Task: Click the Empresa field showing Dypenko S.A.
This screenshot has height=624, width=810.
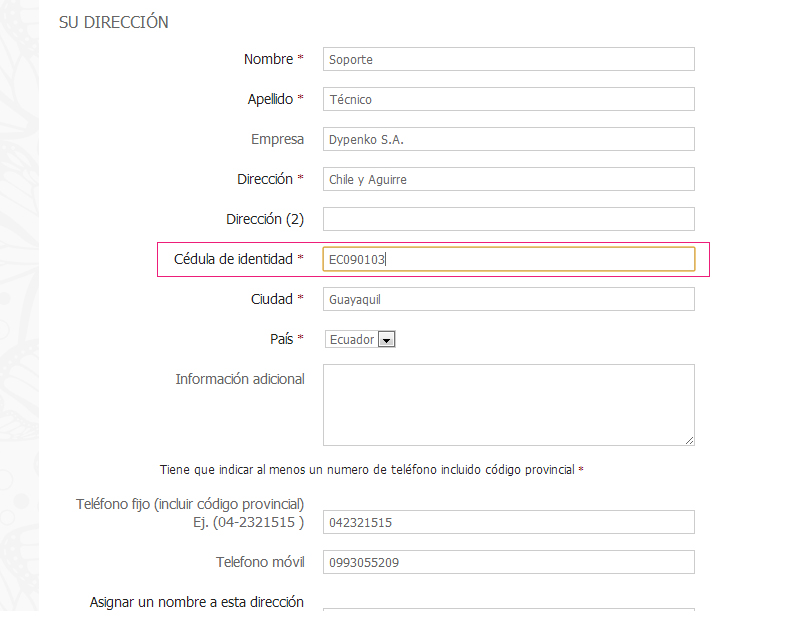Action: tap(508, 139)
